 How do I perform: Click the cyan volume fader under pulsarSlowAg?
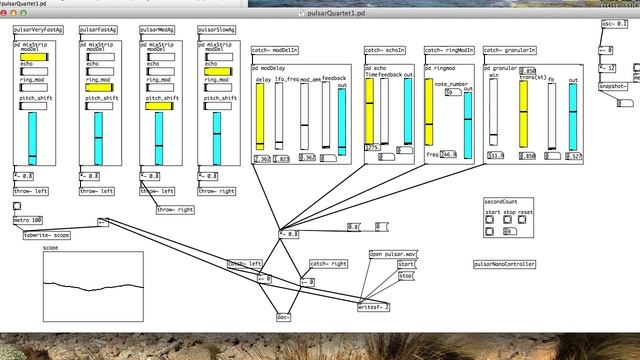pos(217,139)
